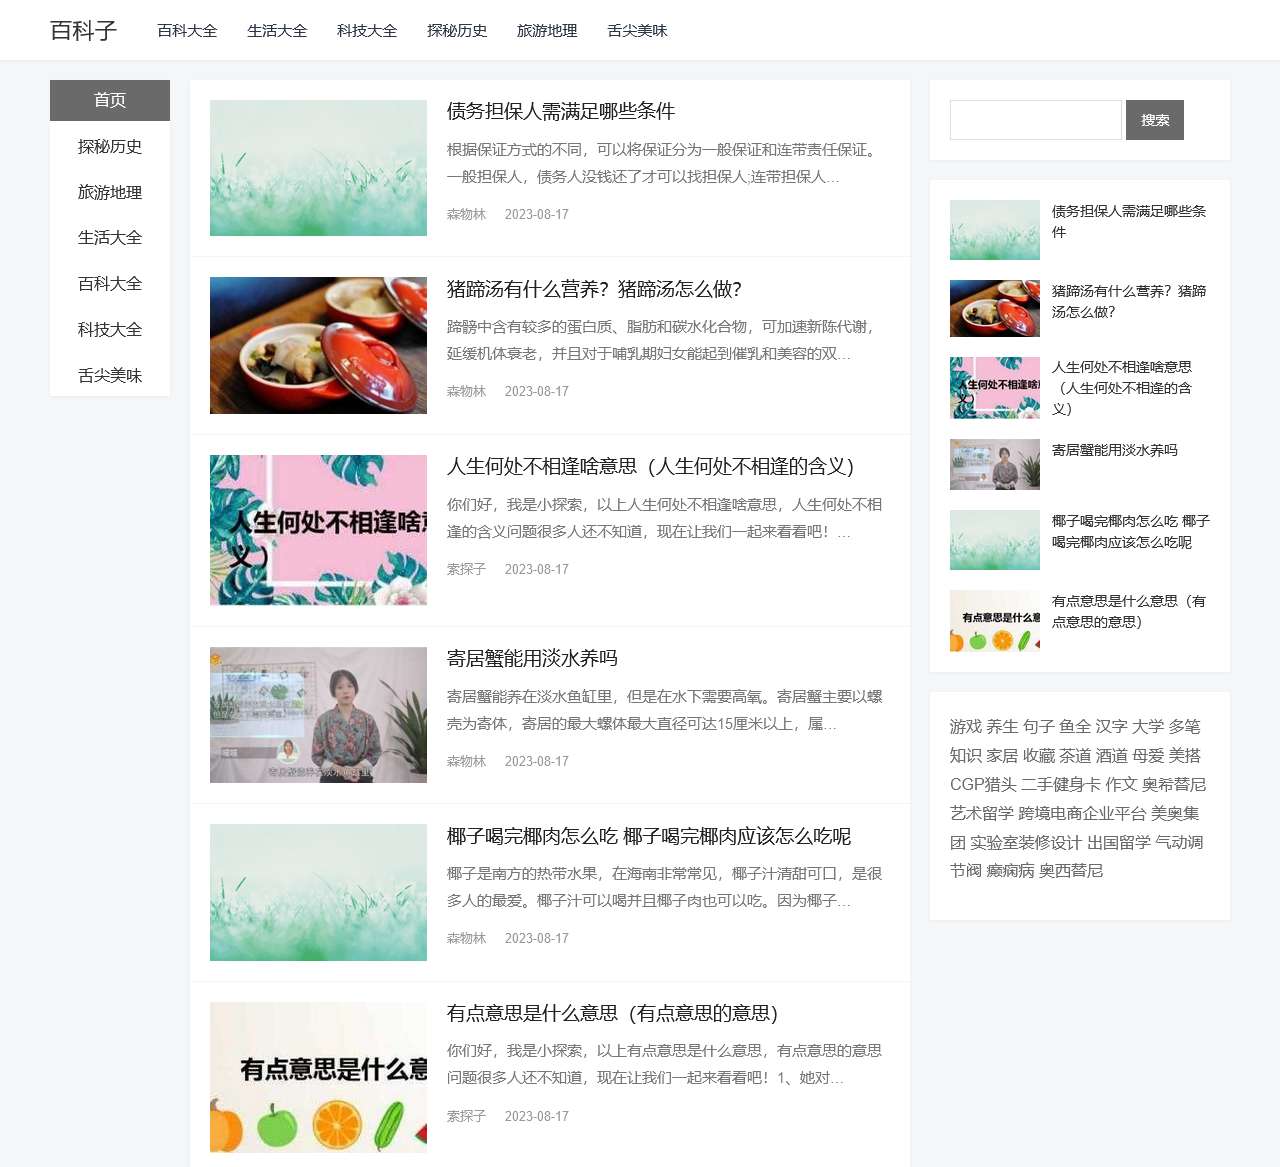Click the author link 森物林
This screenshot has width=1280, height=1167.
466,214
